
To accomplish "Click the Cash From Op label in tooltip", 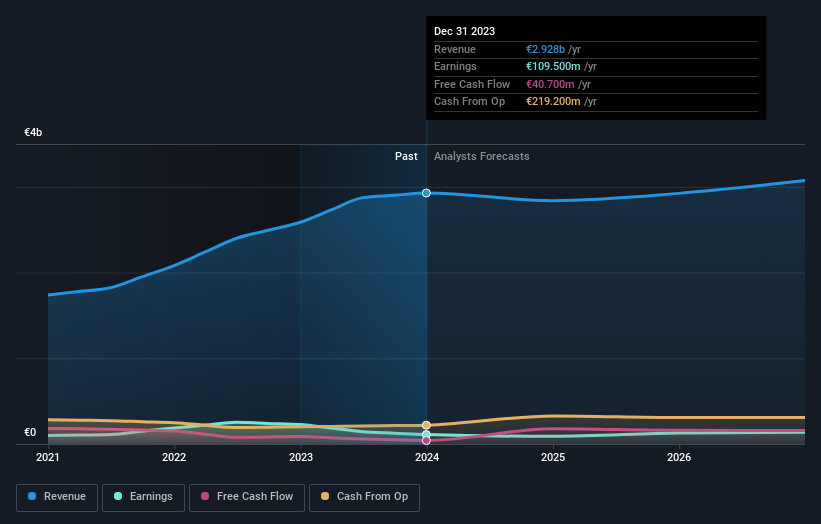I will [x=470, y=102].
